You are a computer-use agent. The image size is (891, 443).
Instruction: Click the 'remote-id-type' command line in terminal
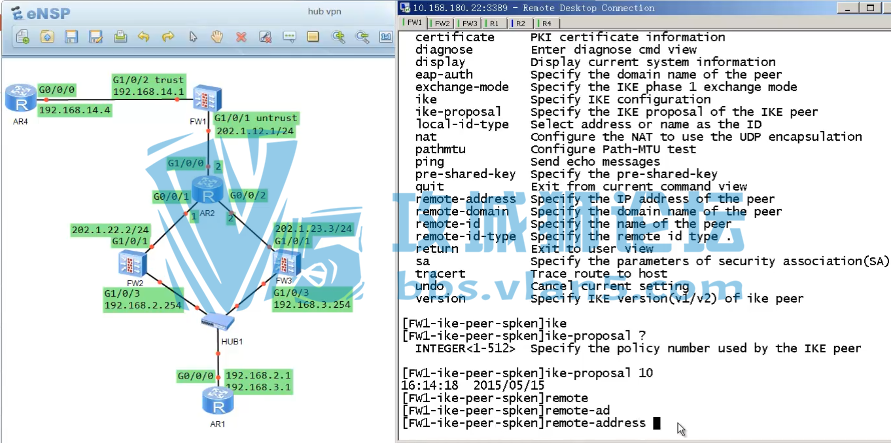tap(465, 236)
